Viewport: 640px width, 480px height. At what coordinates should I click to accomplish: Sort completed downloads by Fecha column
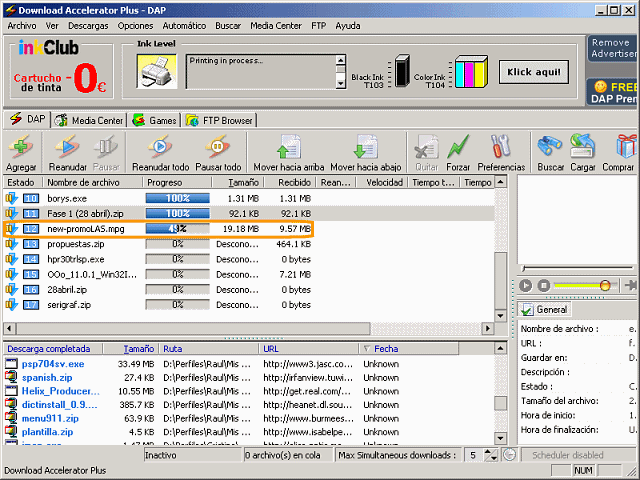coord(385,349)
